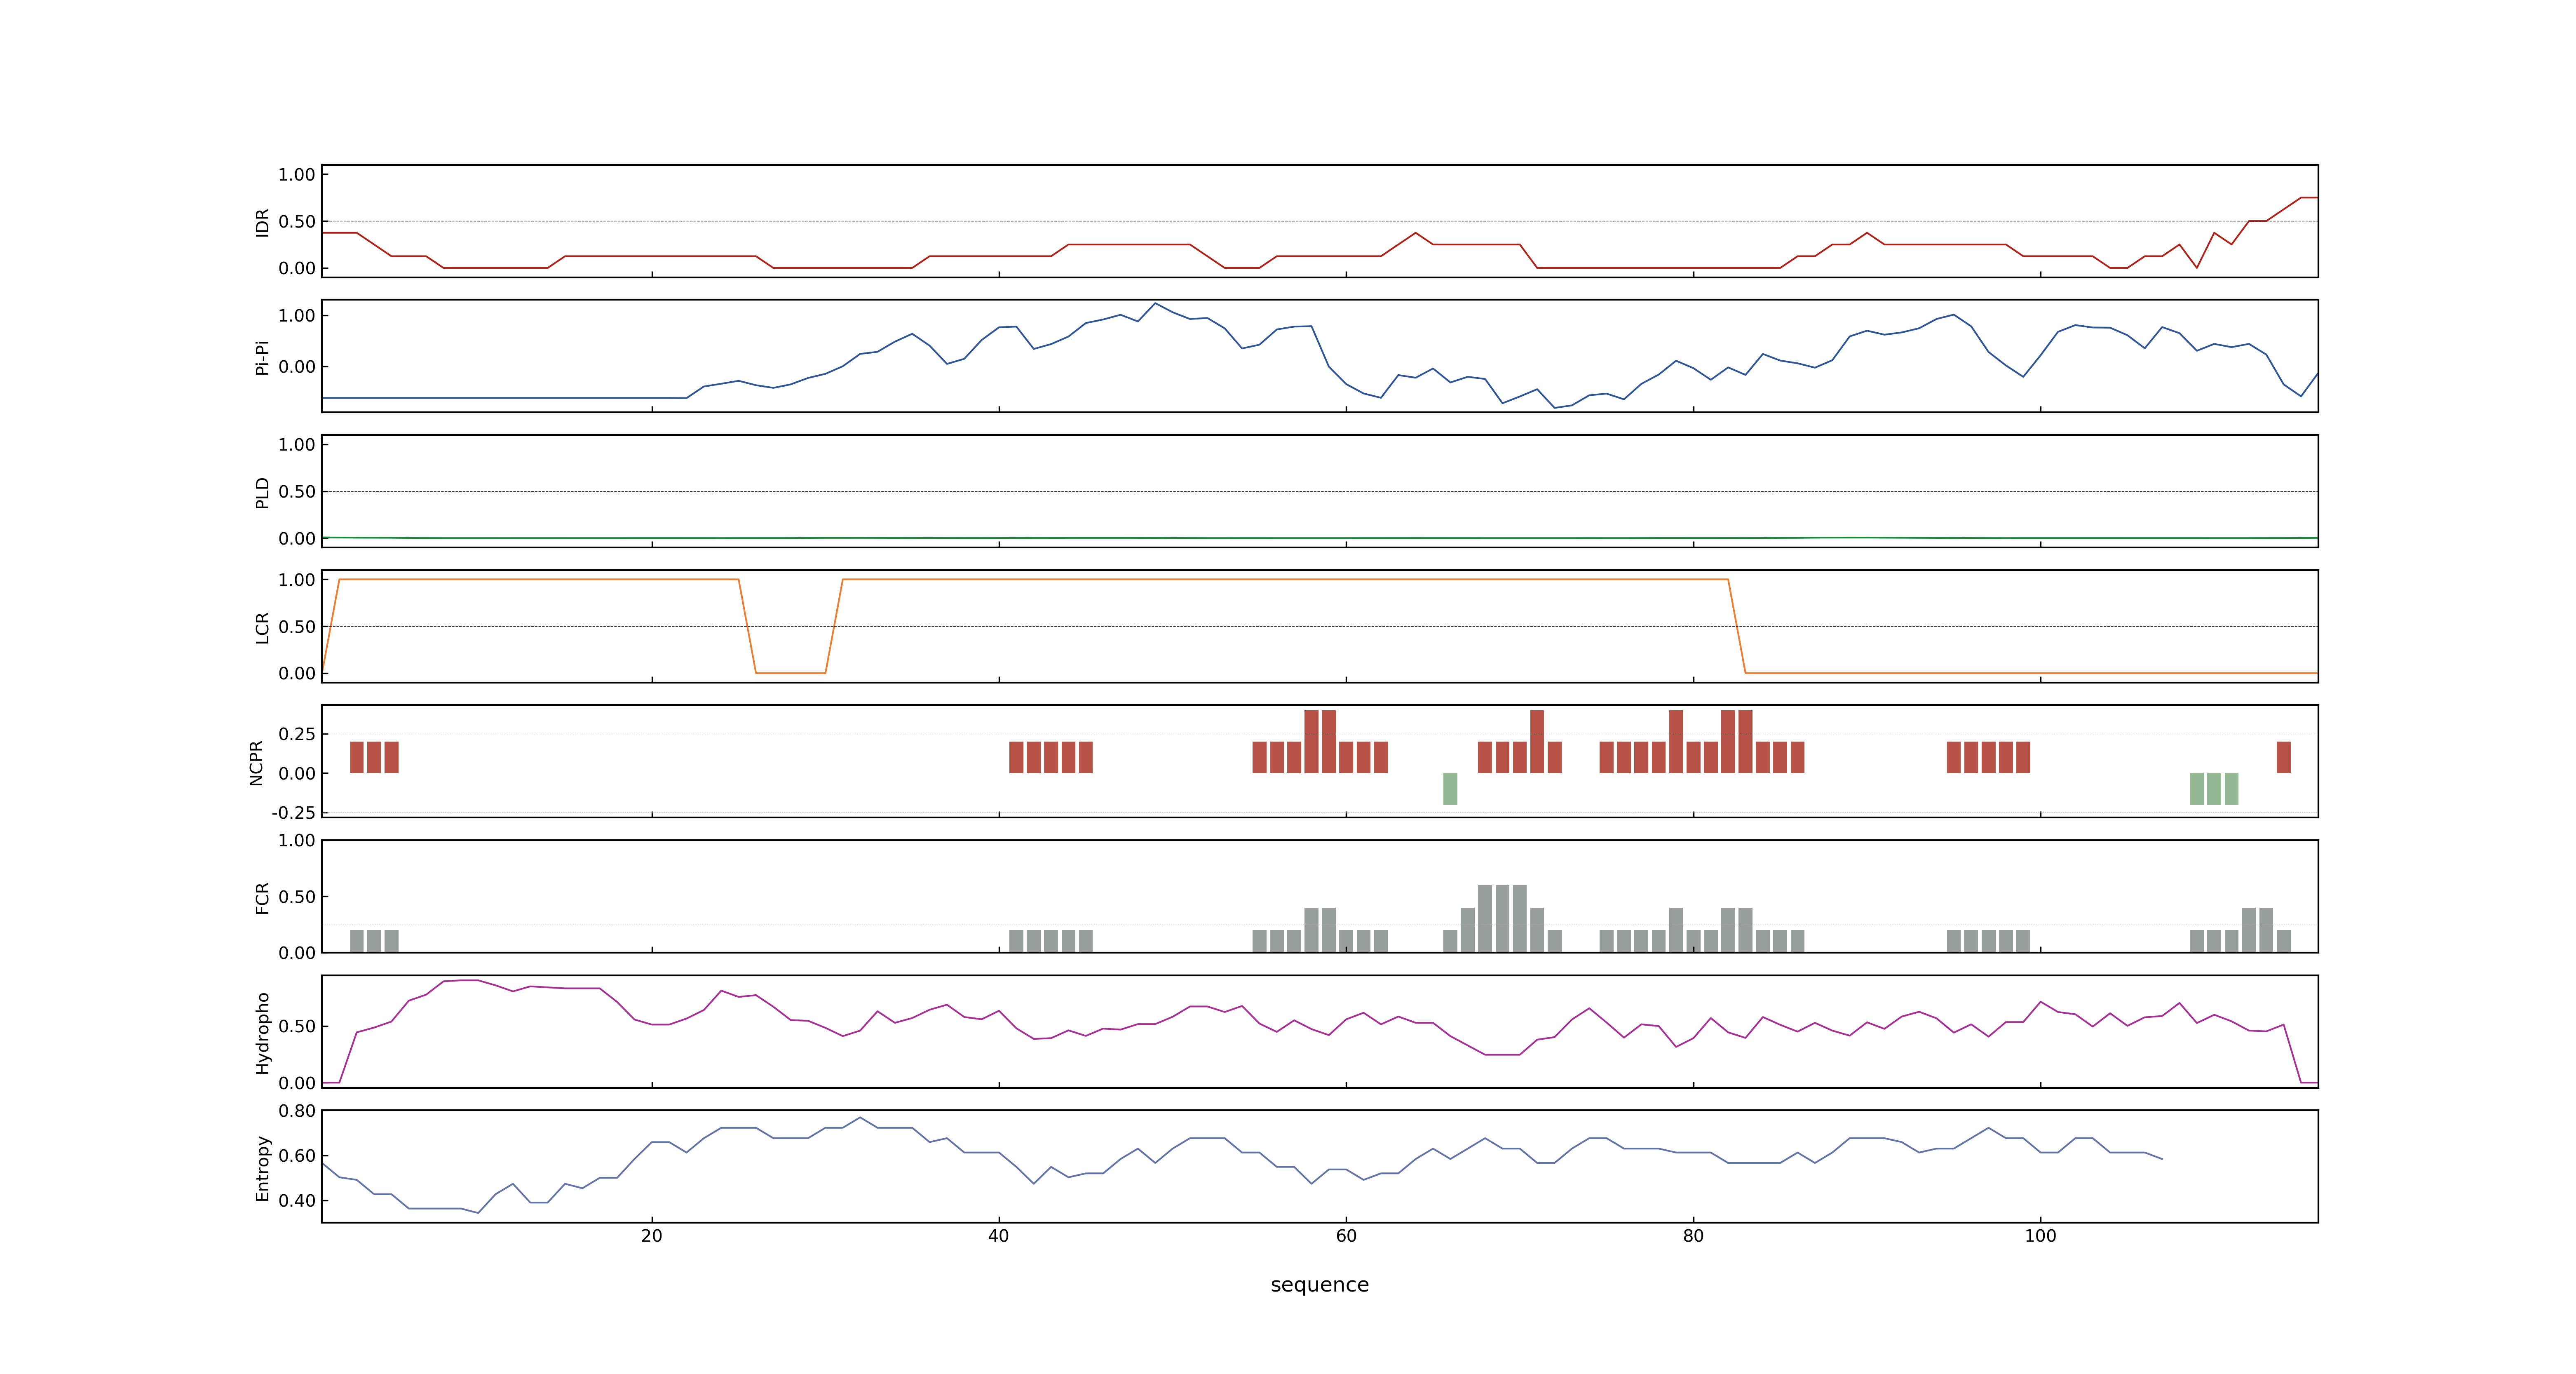Click the -0.25 tick on NCPR axis
This screenshot has height=1374, width=2576.
pos(293,813)
